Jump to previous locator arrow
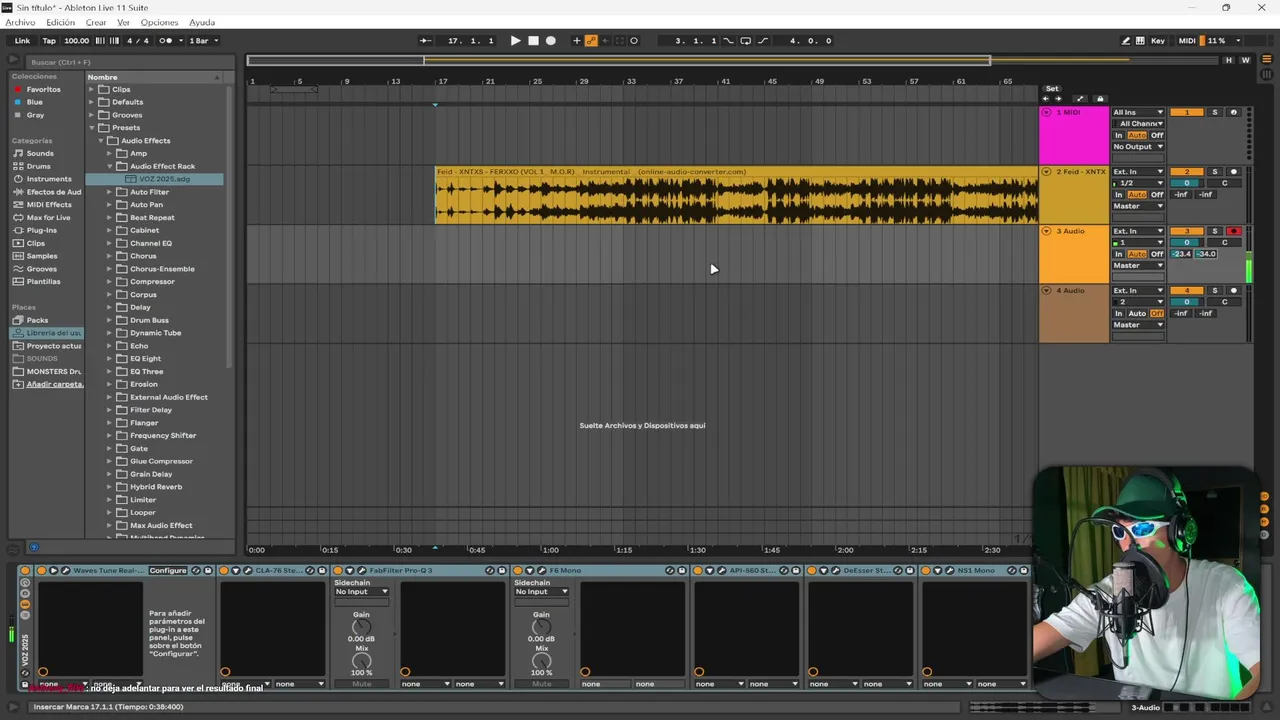The height and width of the screenshot is (720, 1280). (x=1046, y=98)
